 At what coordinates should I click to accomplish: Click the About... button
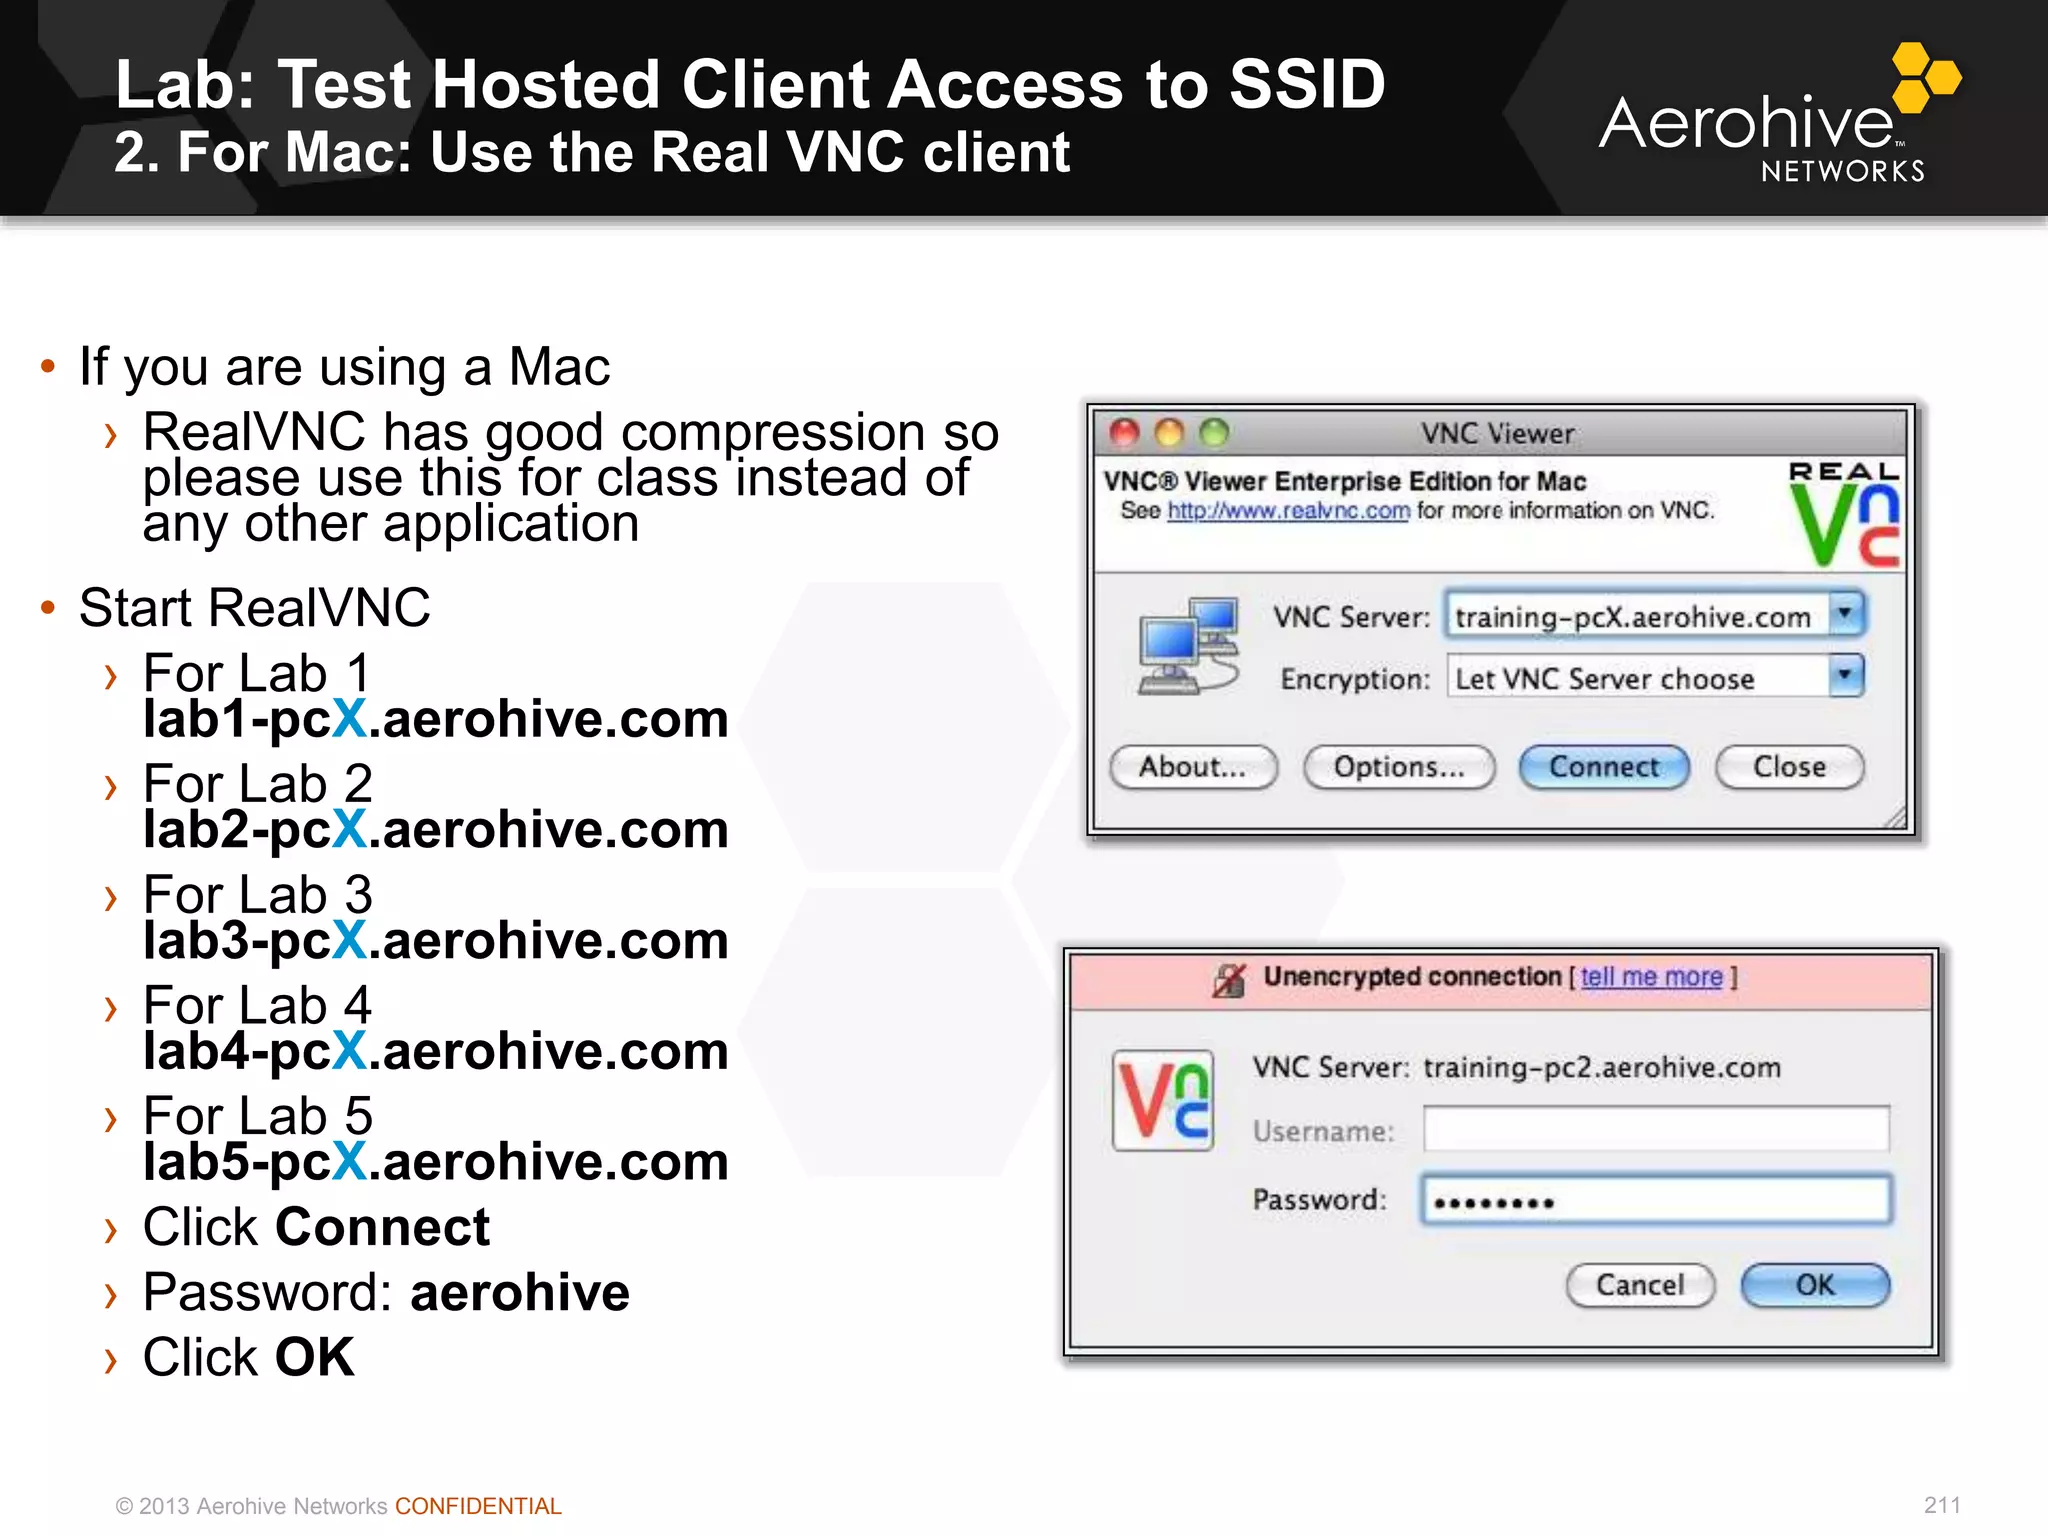point(1193,767)
